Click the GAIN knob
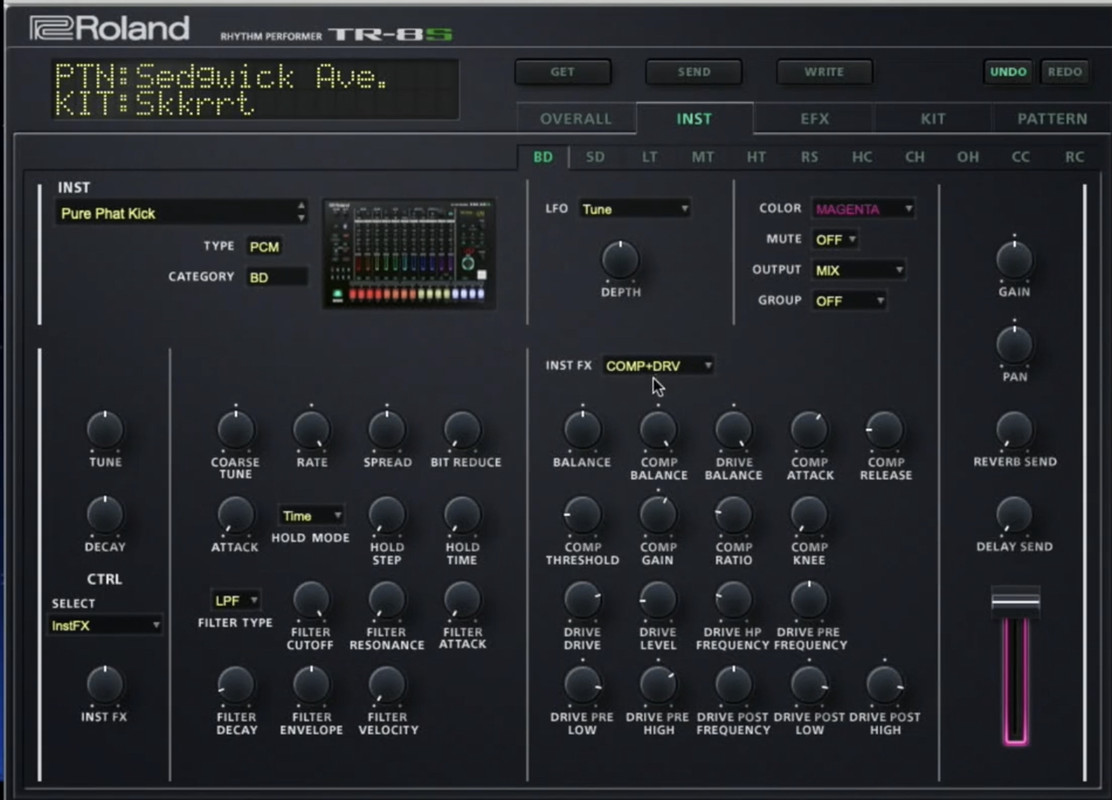 1014,260
